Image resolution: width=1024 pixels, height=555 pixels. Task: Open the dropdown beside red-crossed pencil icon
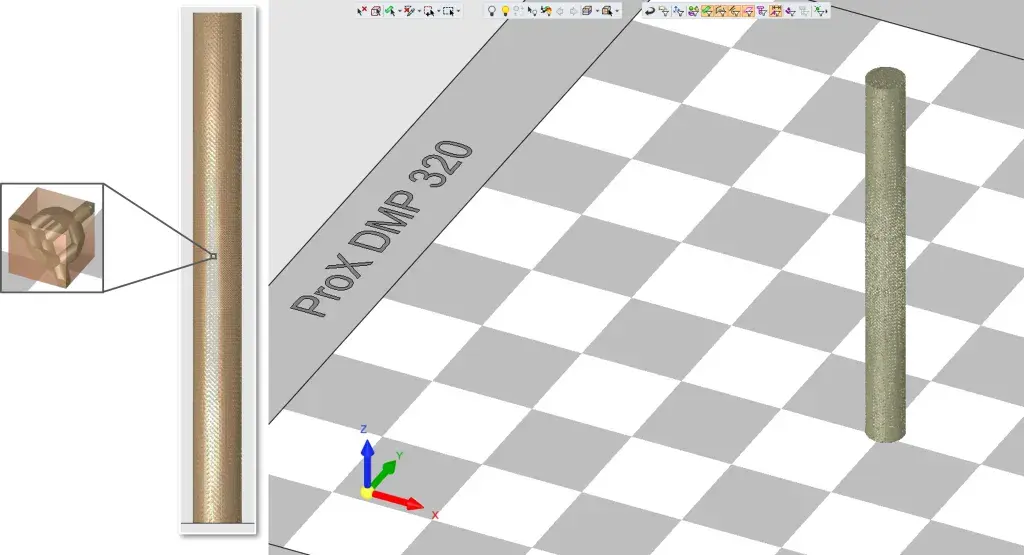419,11
